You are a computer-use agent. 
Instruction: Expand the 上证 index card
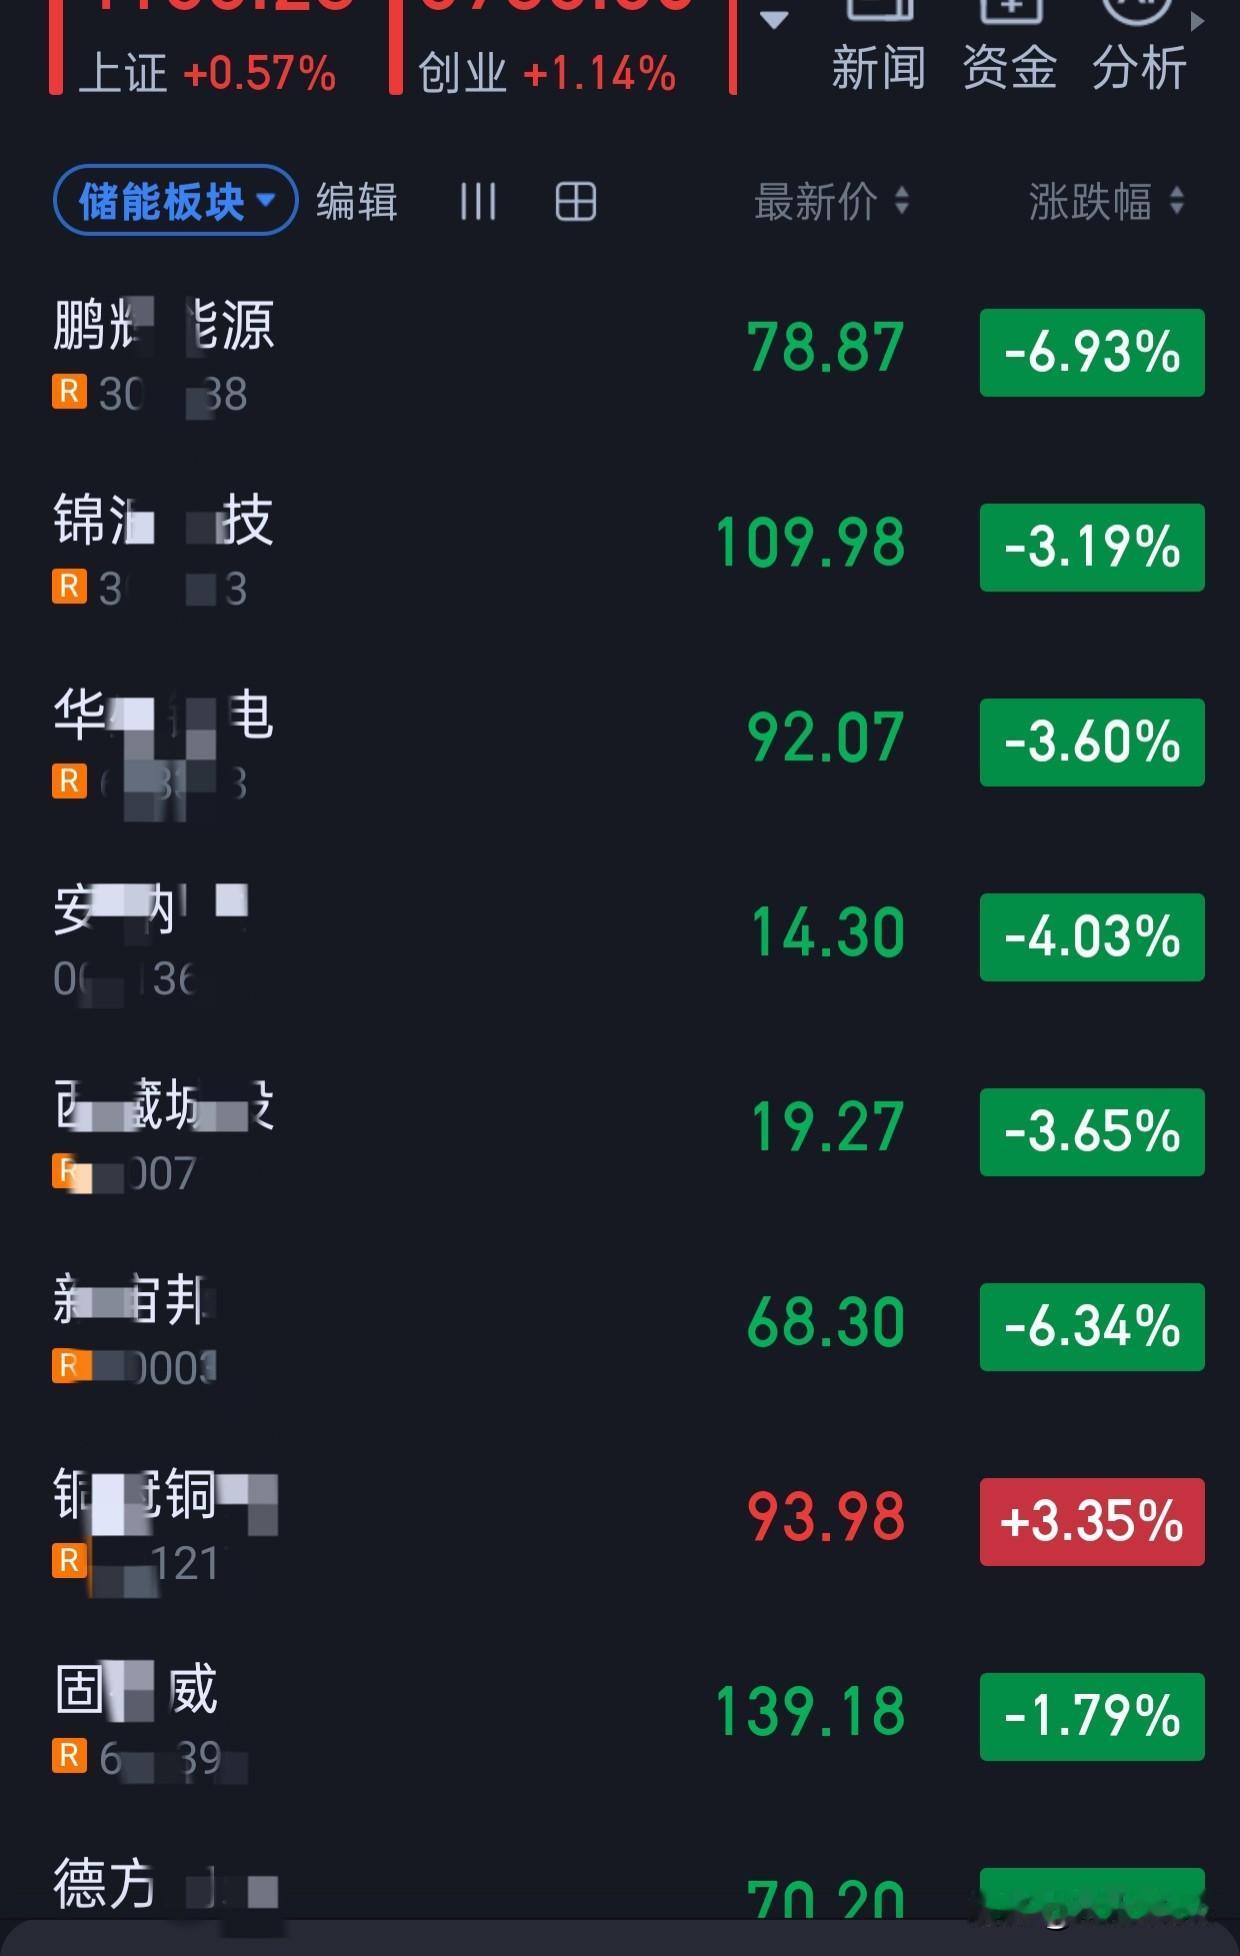tap(207, 47)
